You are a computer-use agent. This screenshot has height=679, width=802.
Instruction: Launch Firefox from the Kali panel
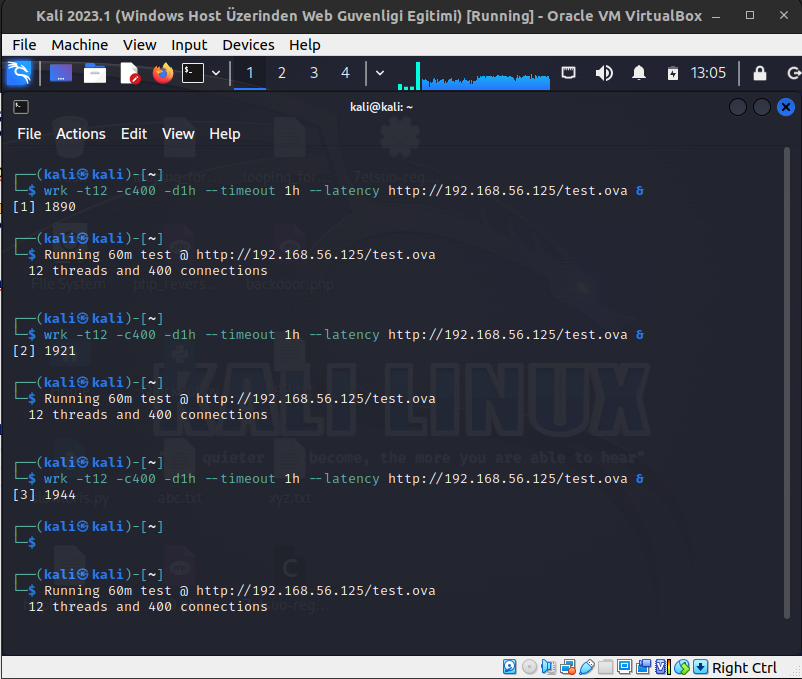click(x=163, y=73)
